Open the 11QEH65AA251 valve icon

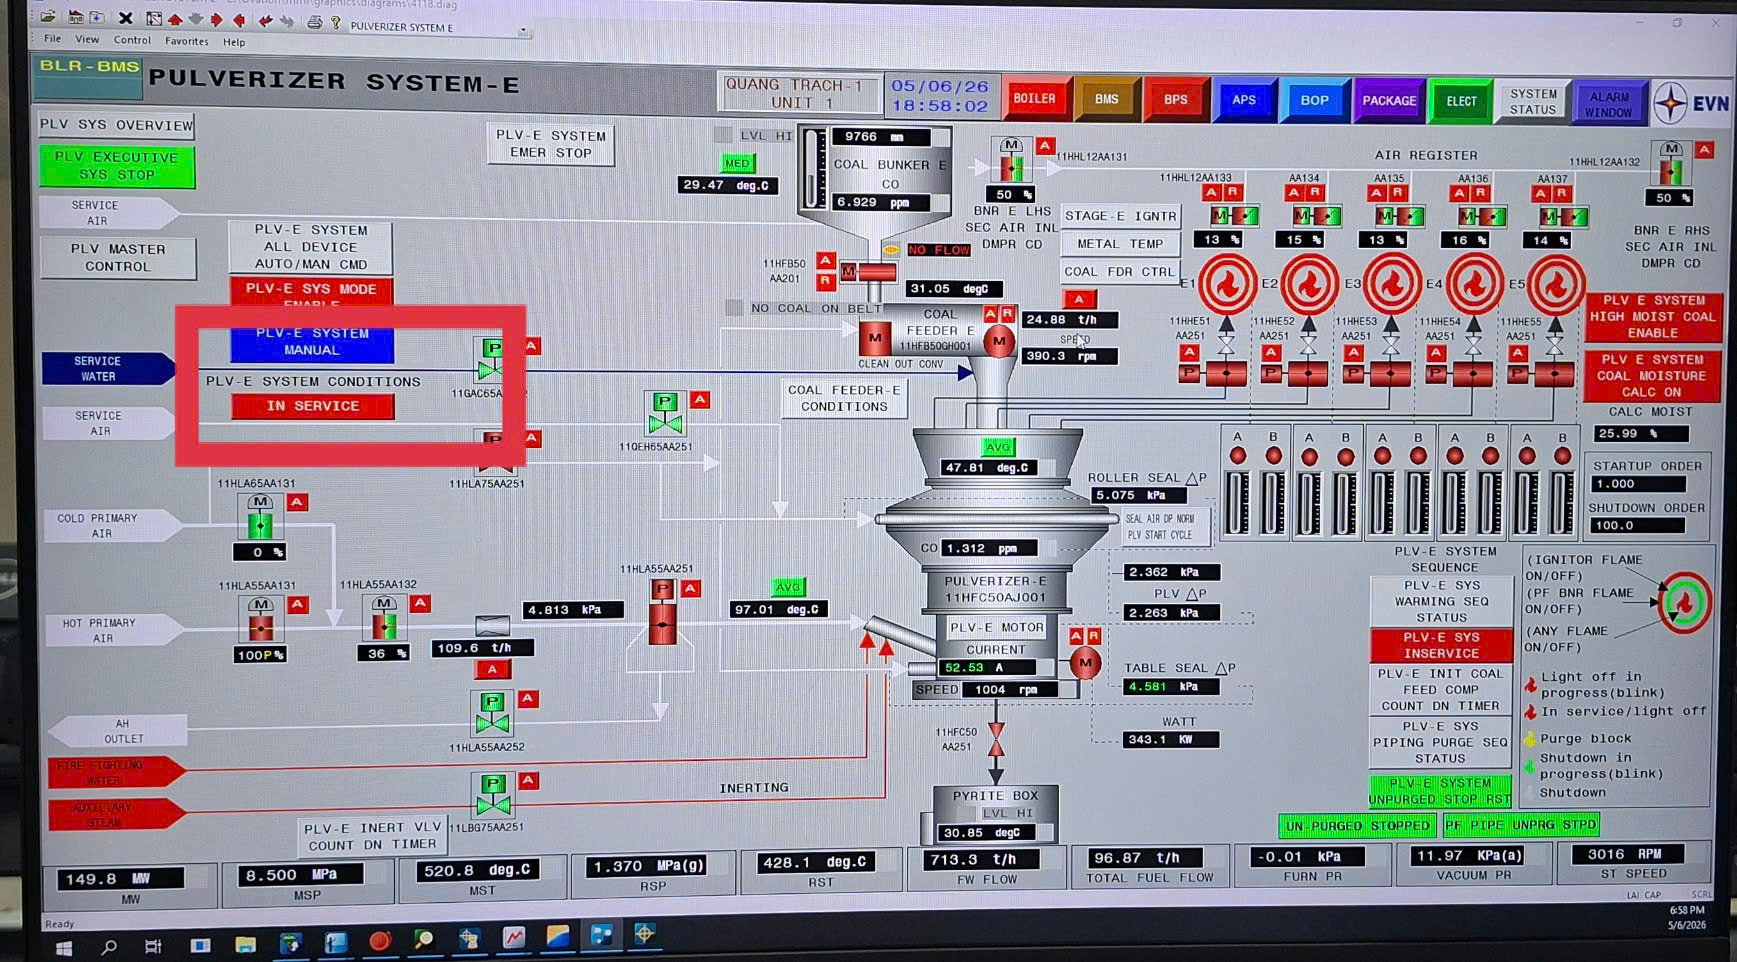point(665,413)
